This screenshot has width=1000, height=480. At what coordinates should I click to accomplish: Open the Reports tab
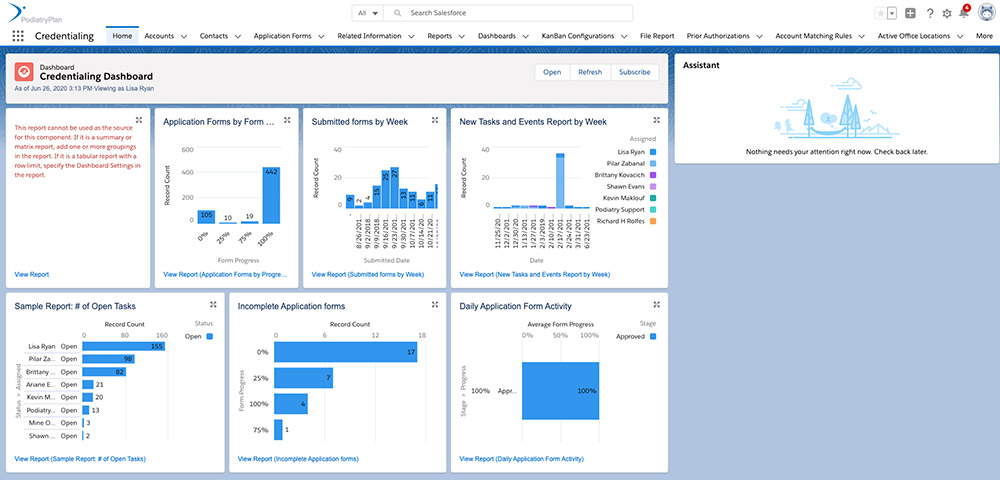point(439,36)
